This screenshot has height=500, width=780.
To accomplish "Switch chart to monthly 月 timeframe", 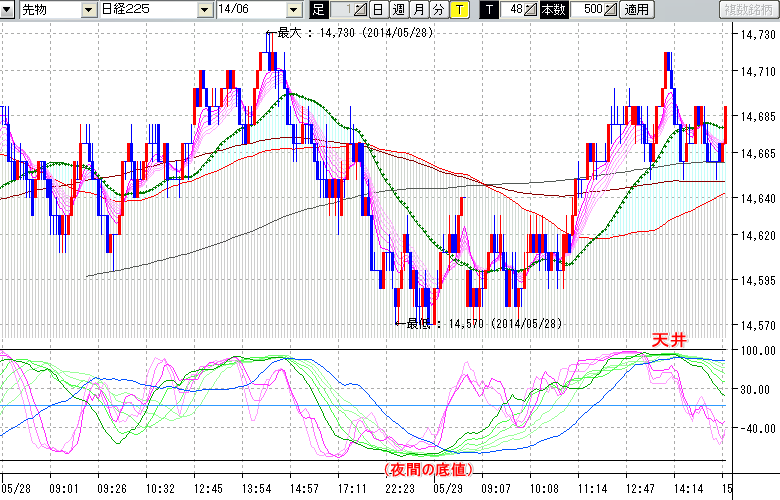I will pyautogui.click(x=418, y=10).
